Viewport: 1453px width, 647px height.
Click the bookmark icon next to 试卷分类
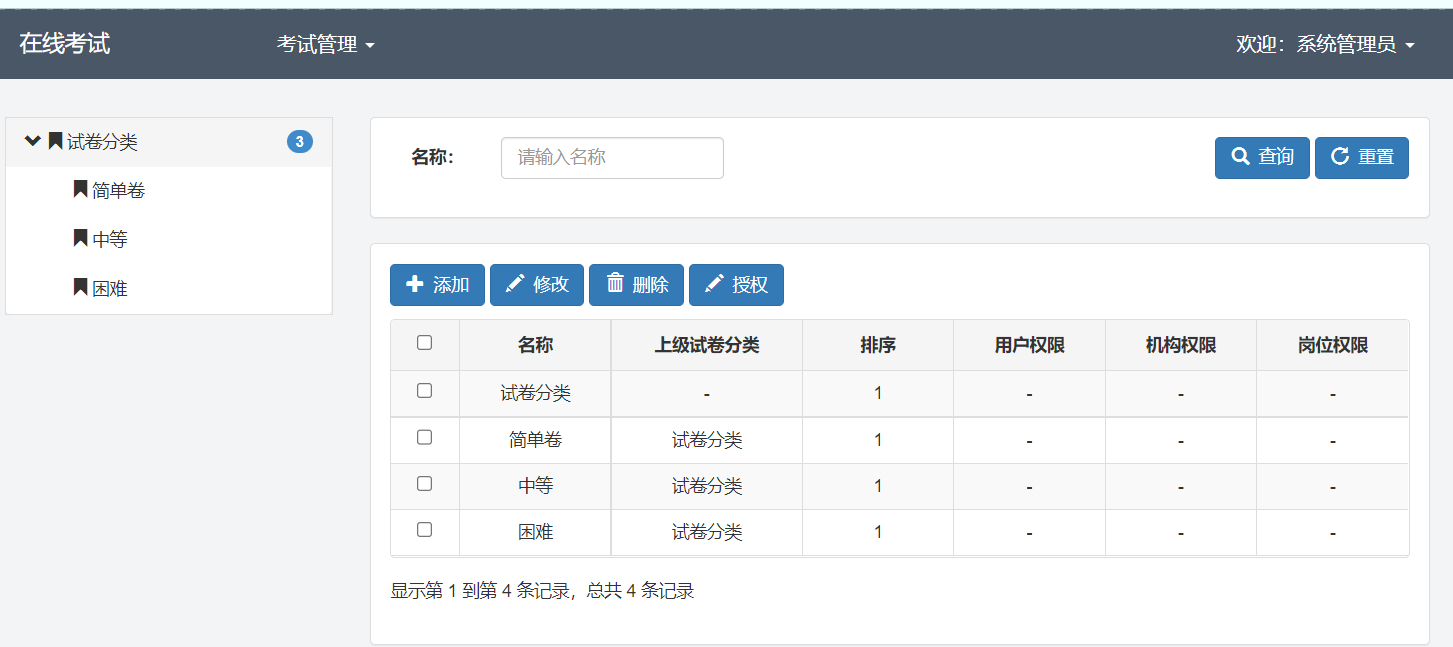coord(54,141)
